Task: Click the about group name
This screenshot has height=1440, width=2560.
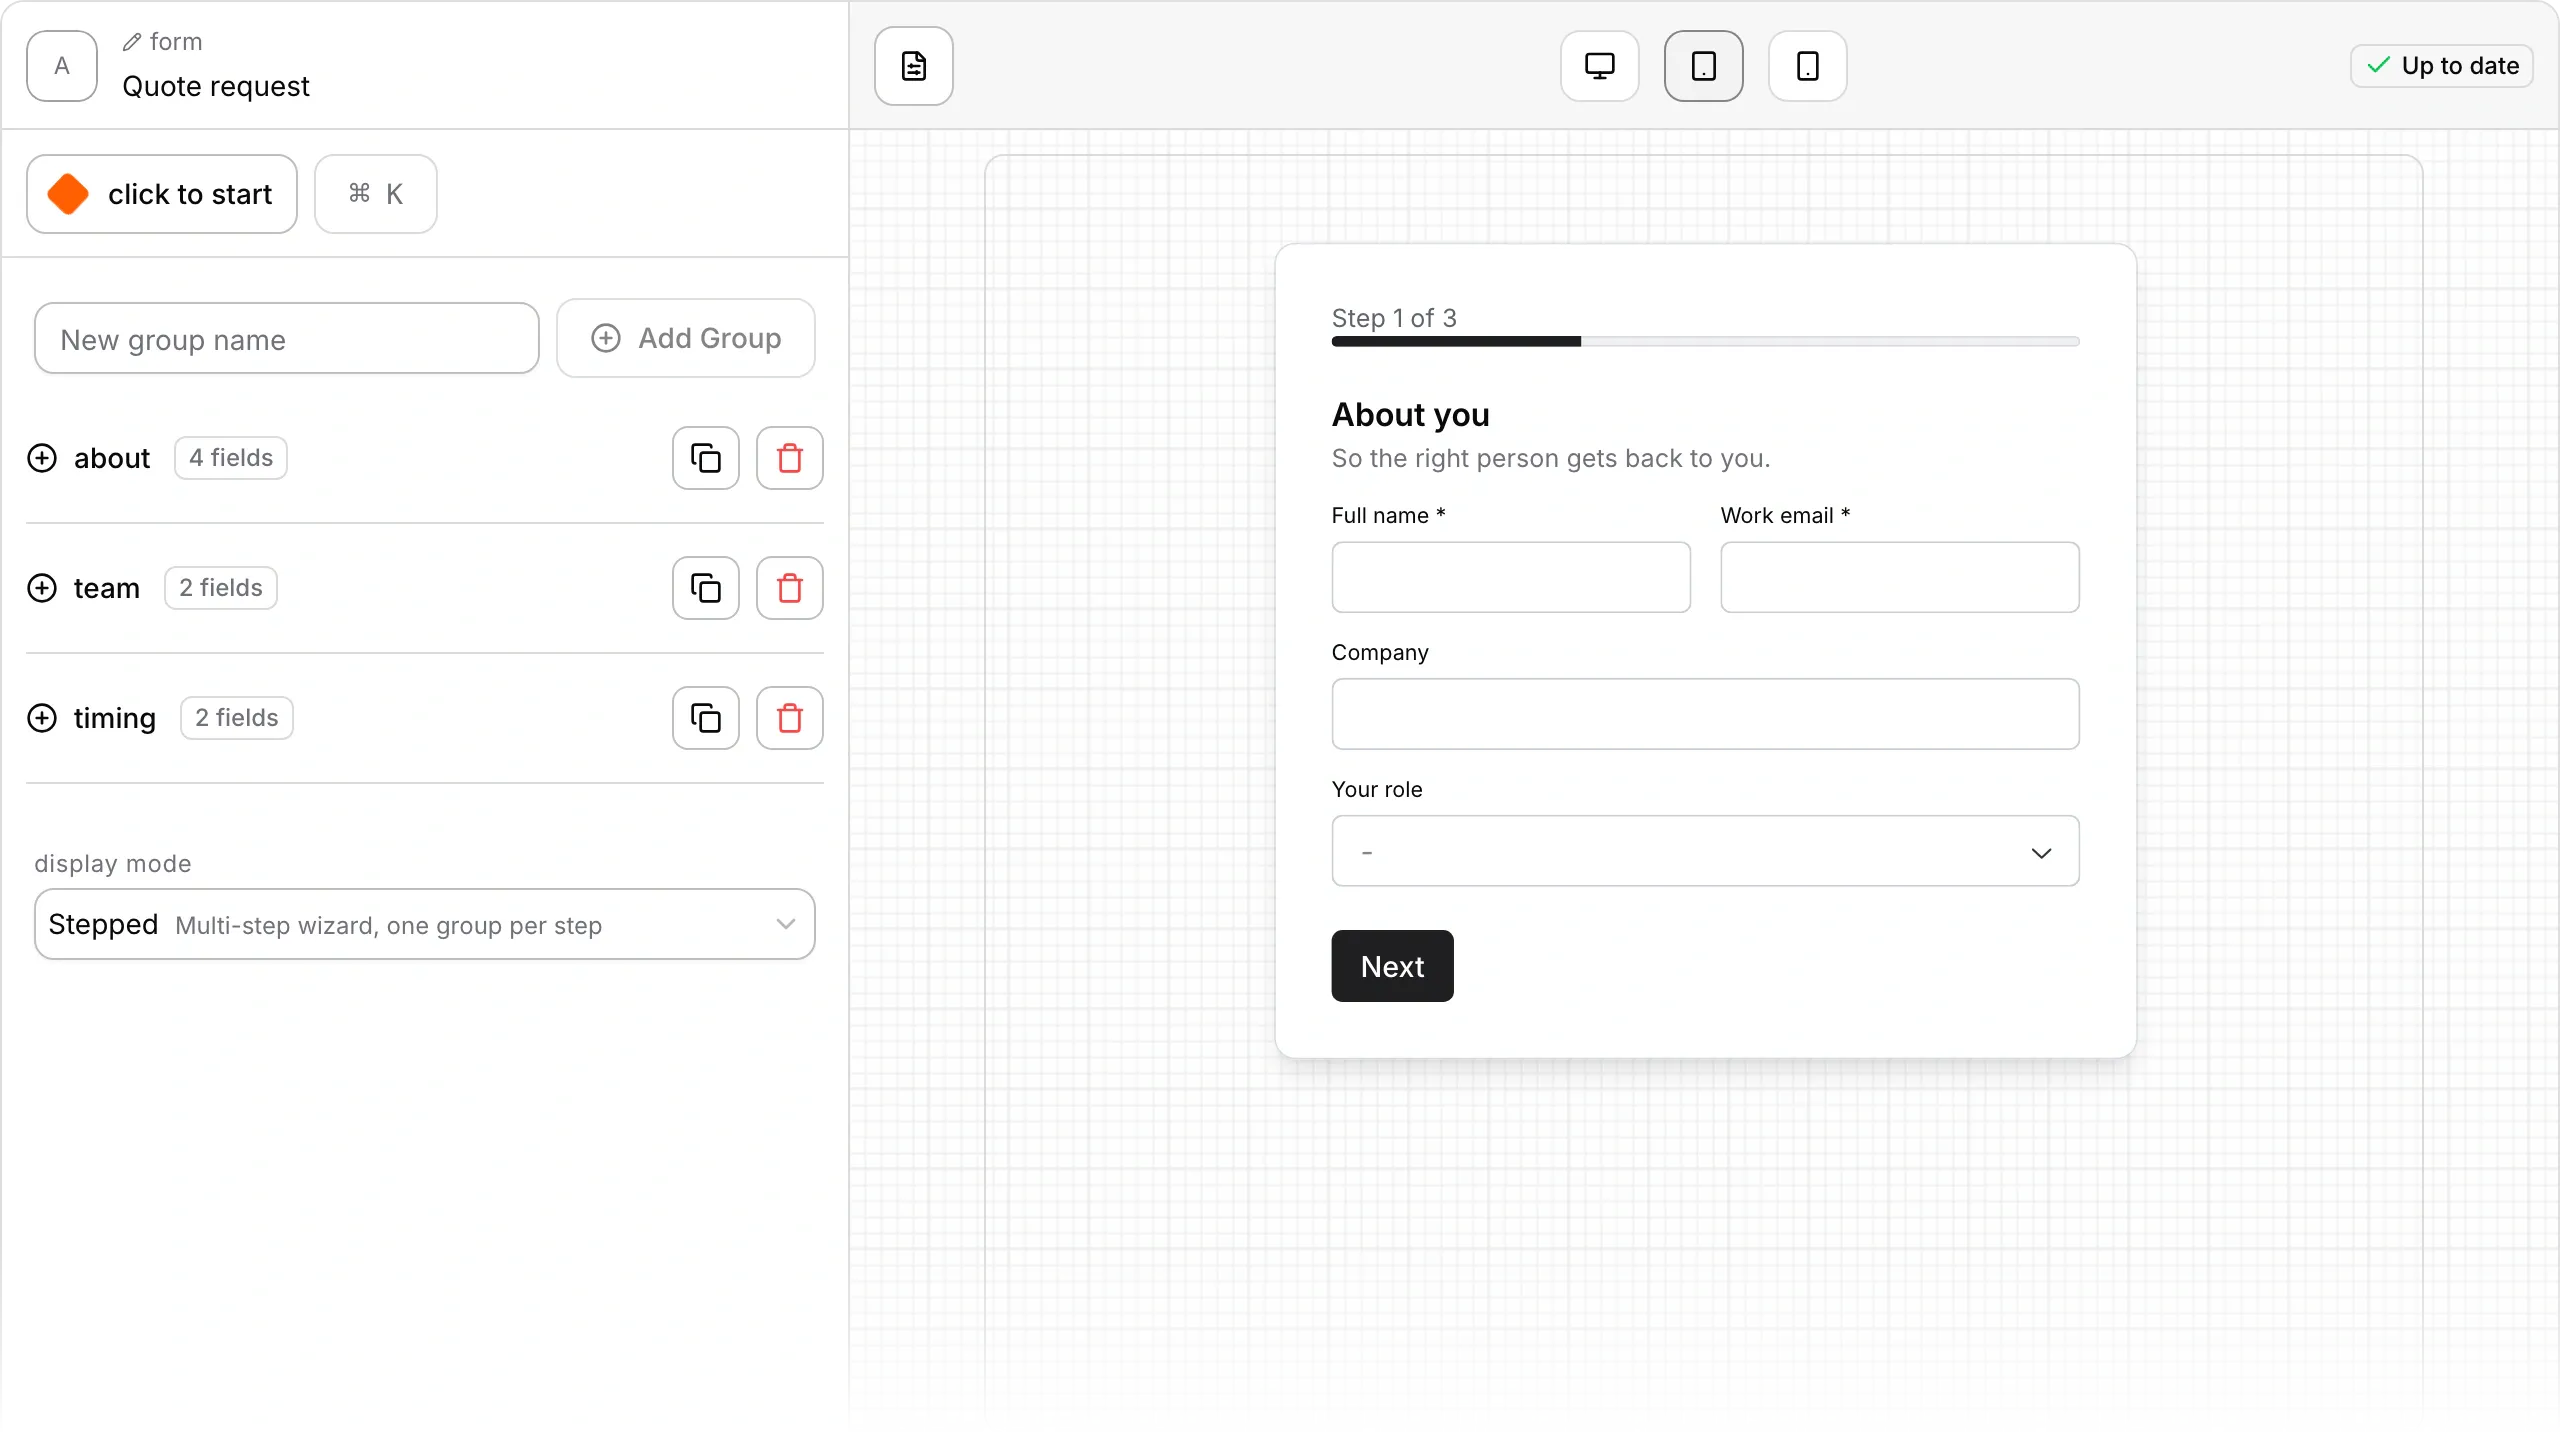Action: (112, 458)
